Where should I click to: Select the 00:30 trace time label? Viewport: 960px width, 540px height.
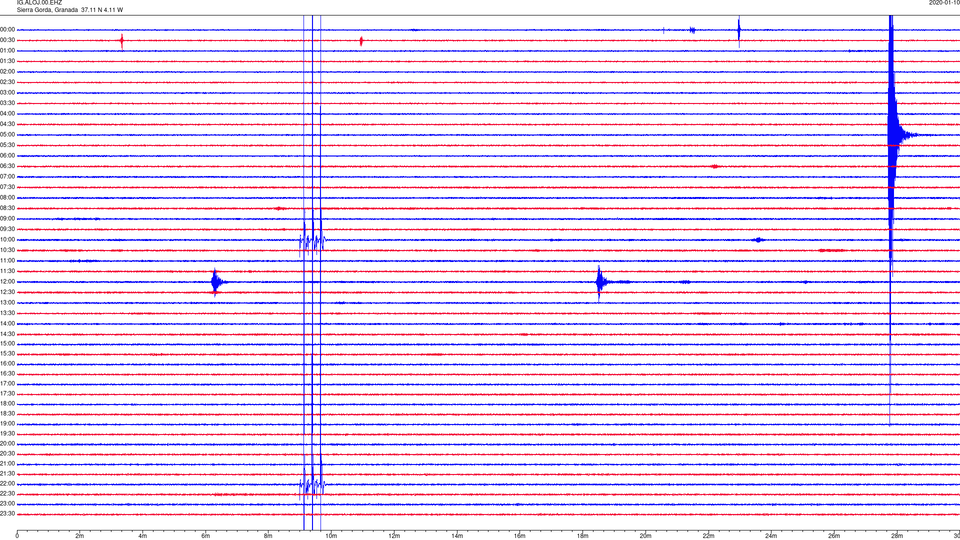(x=7, y=40)
